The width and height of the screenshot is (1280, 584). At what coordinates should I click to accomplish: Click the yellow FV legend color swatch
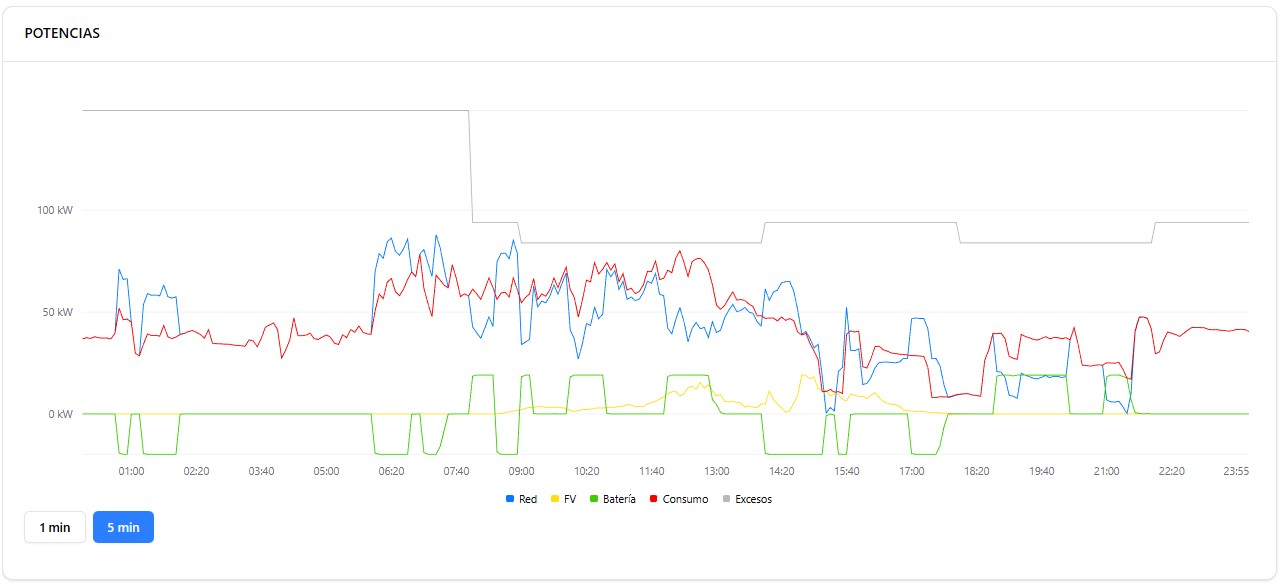click(x=554, y=499)
